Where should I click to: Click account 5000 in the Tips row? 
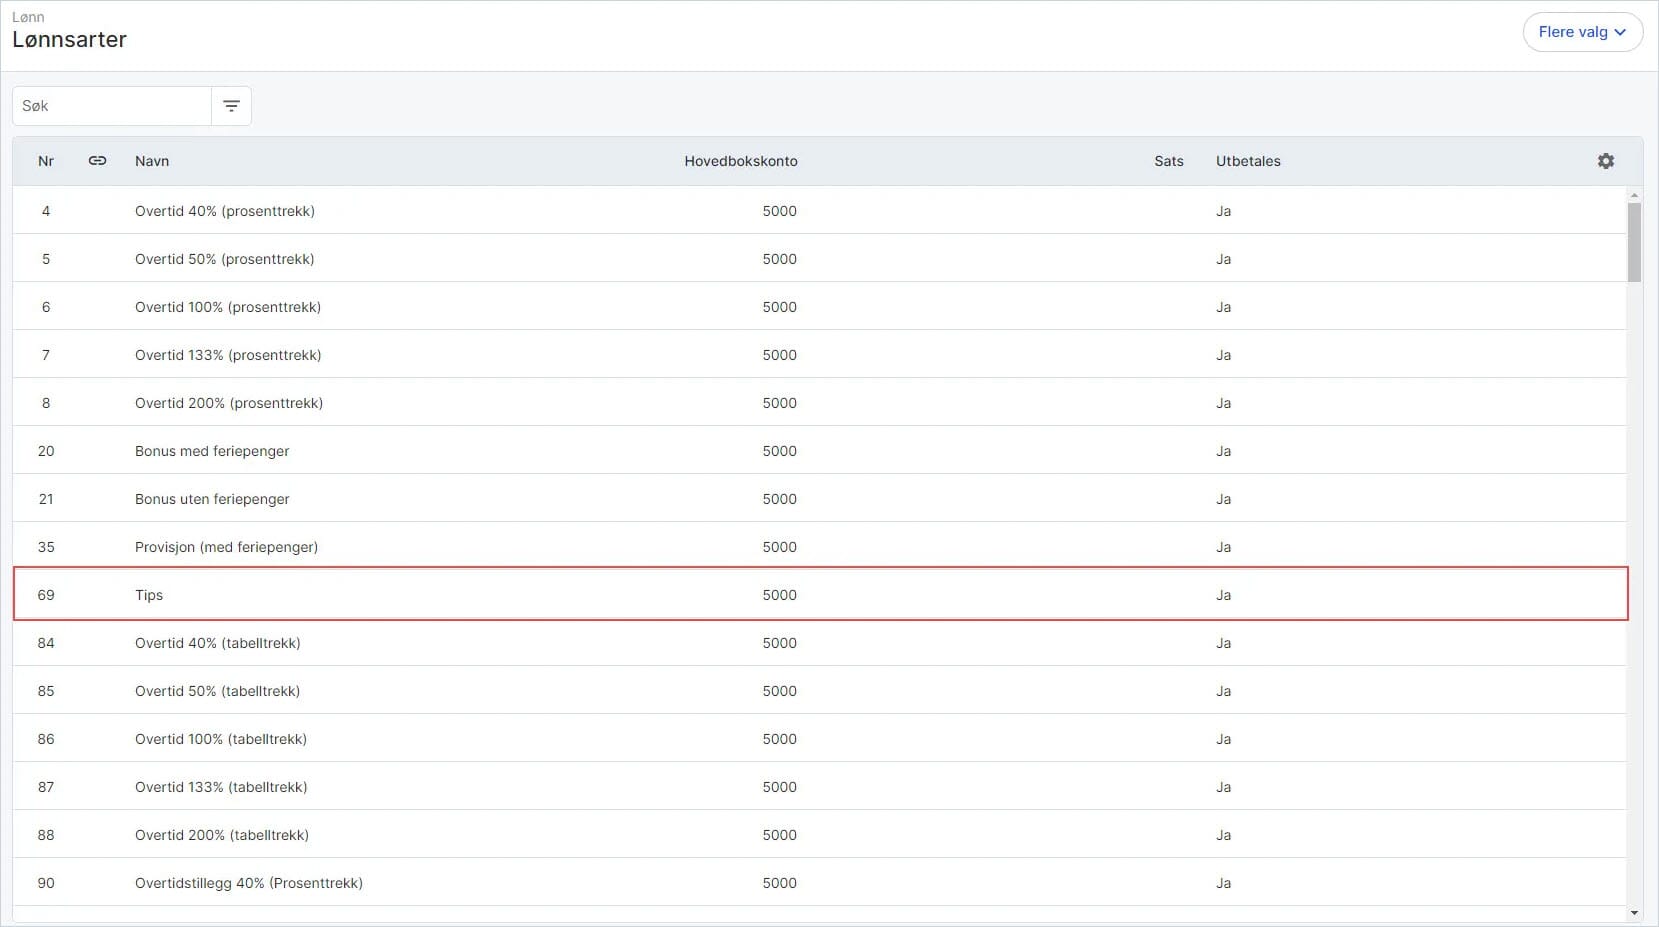click(780, 595)
